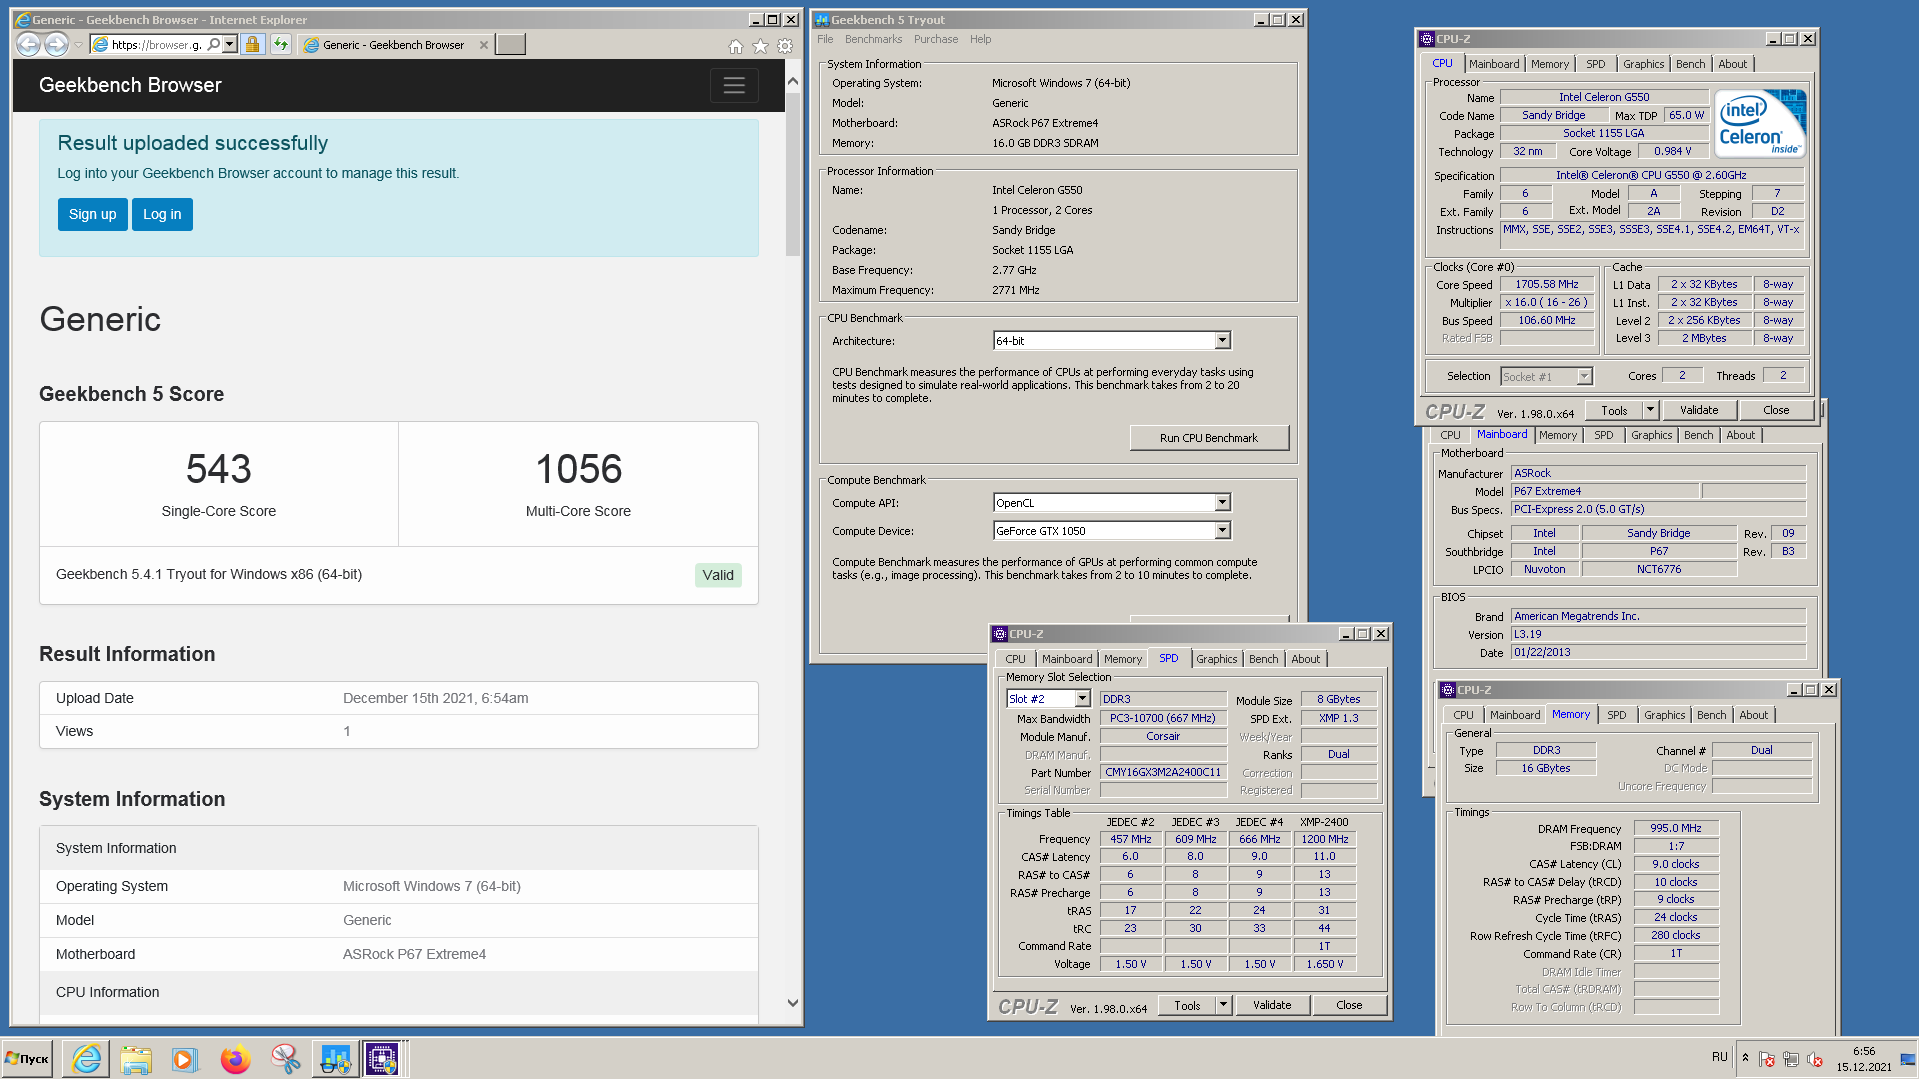Click Show Desktop button on taskbar

[x=1909, y=1058]
